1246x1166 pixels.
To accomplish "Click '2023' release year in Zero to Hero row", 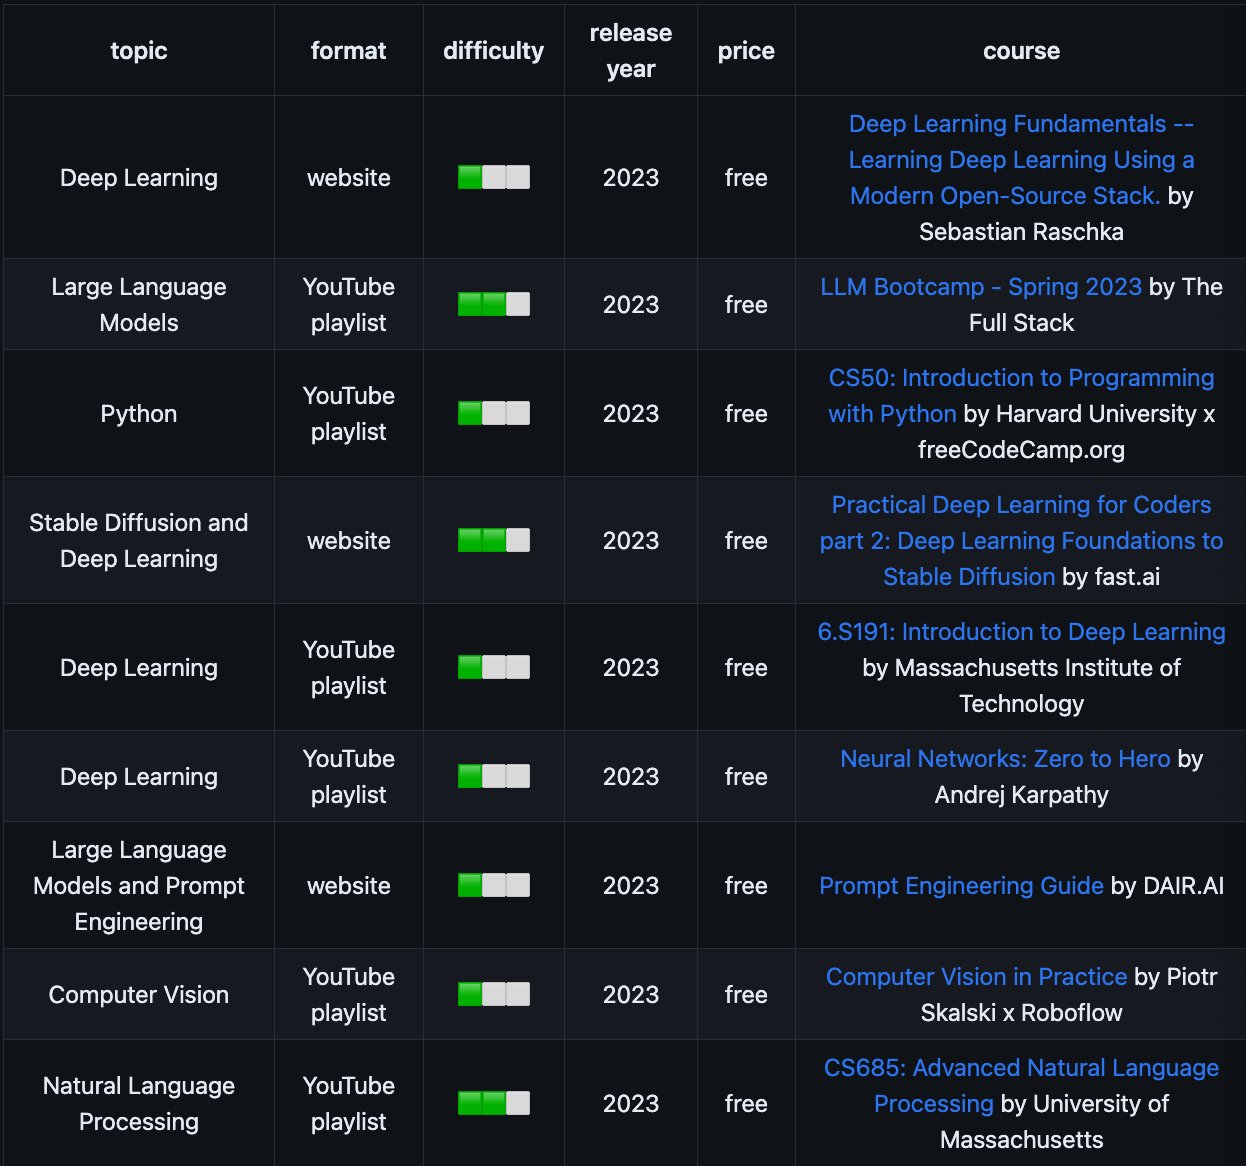I will (631, 777).
